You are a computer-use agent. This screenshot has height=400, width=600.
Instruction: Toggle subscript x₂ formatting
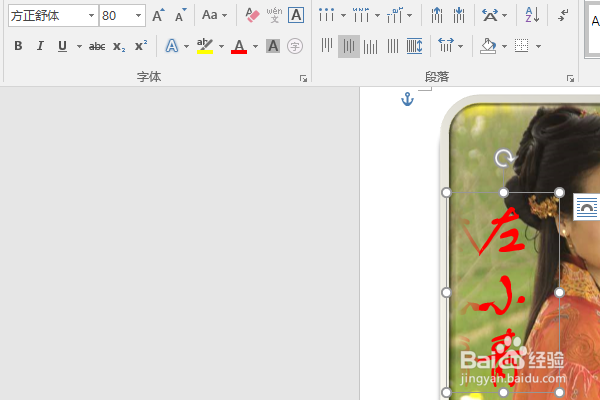[x=119, y=46]
